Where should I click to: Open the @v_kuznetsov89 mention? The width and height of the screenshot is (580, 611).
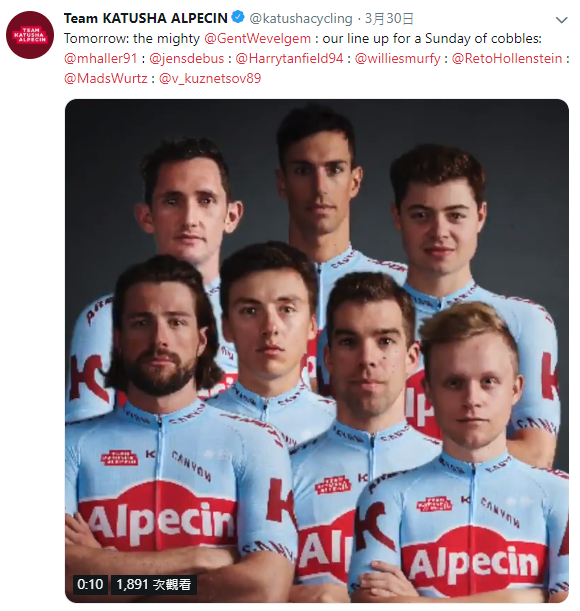[x=210, y=78]
